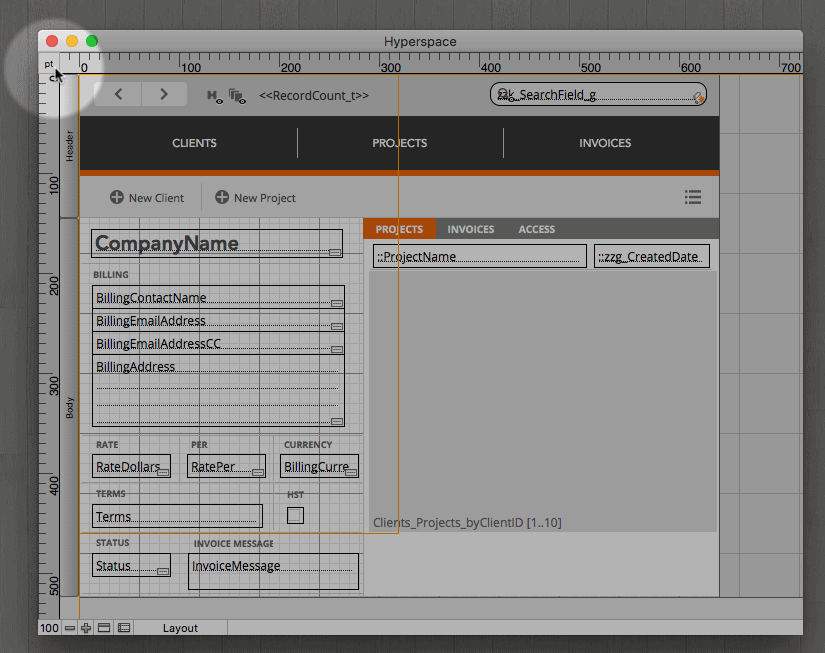
Task: Click the badge icon on RatePer field
Action: [x=258, y=473]
